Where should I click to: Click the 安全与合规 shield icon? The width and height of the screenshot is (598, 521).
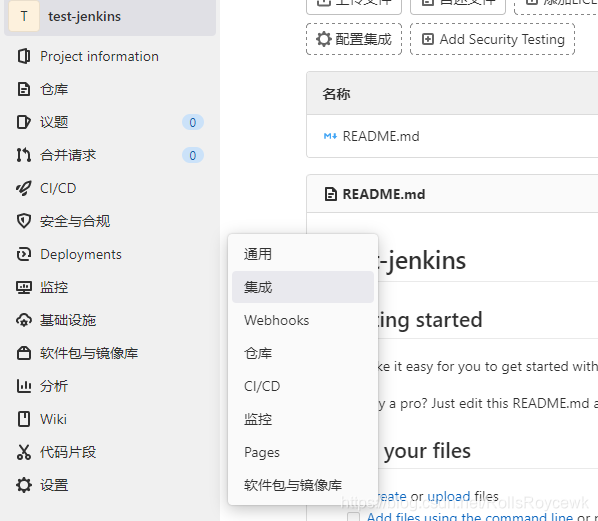coord(24,221)
